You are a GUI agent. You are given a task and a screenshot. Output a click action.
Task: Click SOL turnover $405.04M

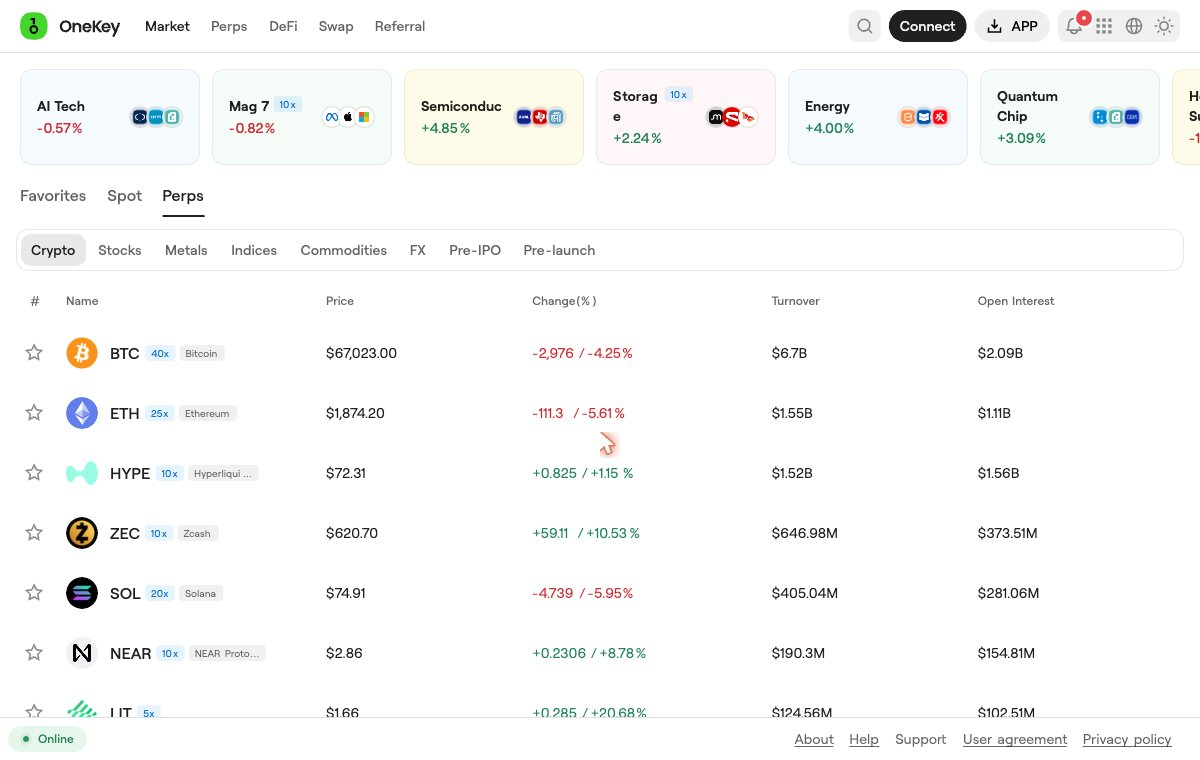[x=805, y=593]
